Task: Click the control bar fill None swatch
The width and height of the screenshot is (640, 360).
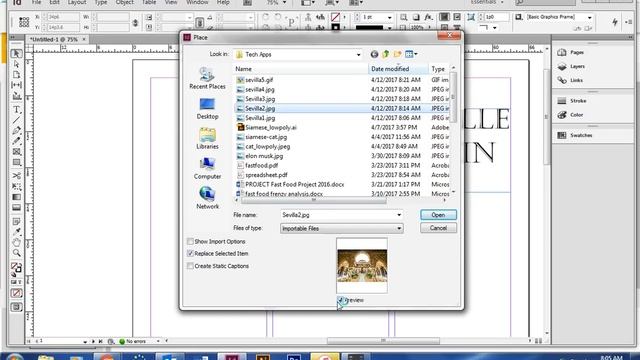Action: click(336, 17)
